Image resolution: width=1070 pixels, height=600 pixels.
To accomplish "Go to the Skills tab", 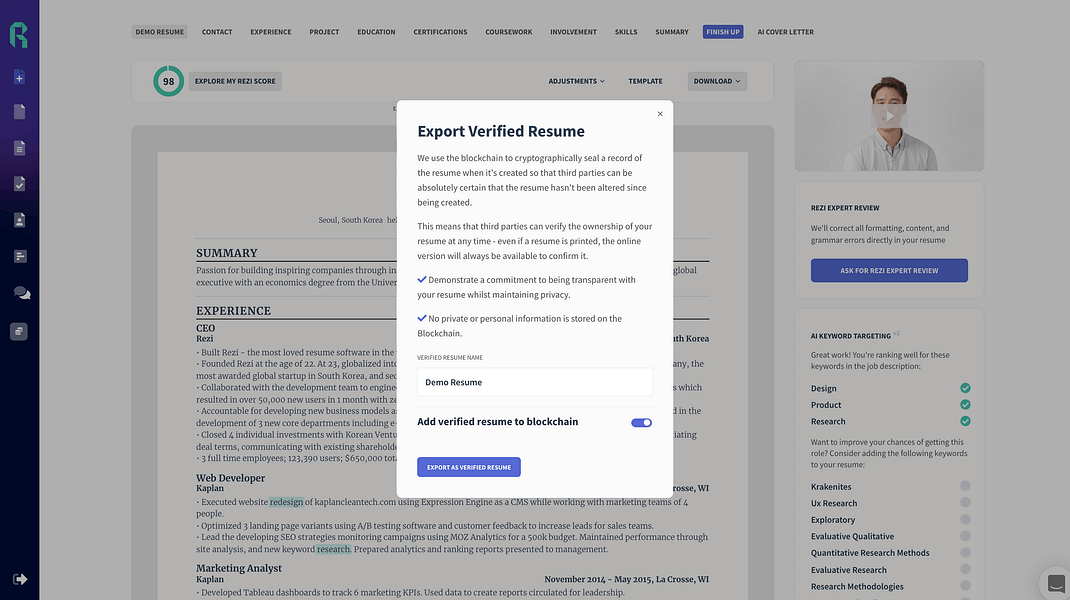I will (626, 32).
